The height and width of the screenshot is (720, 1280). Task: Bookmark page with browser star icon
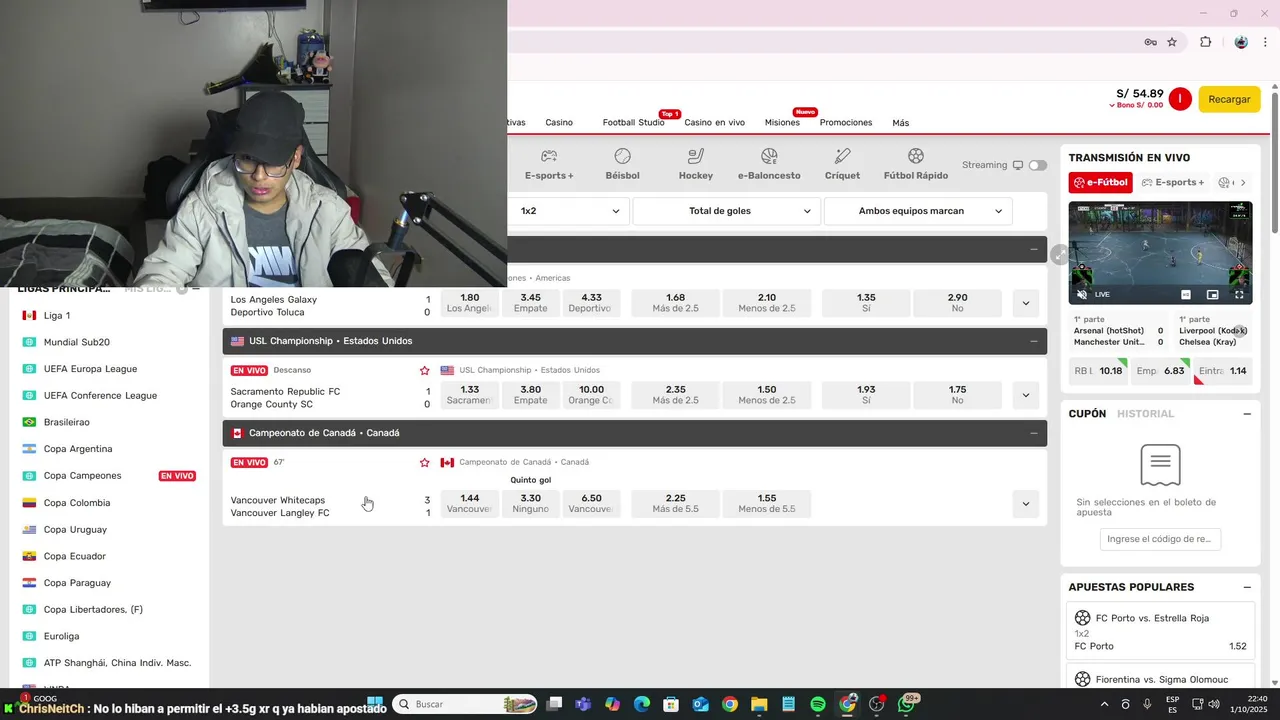tap(1172, 42)
